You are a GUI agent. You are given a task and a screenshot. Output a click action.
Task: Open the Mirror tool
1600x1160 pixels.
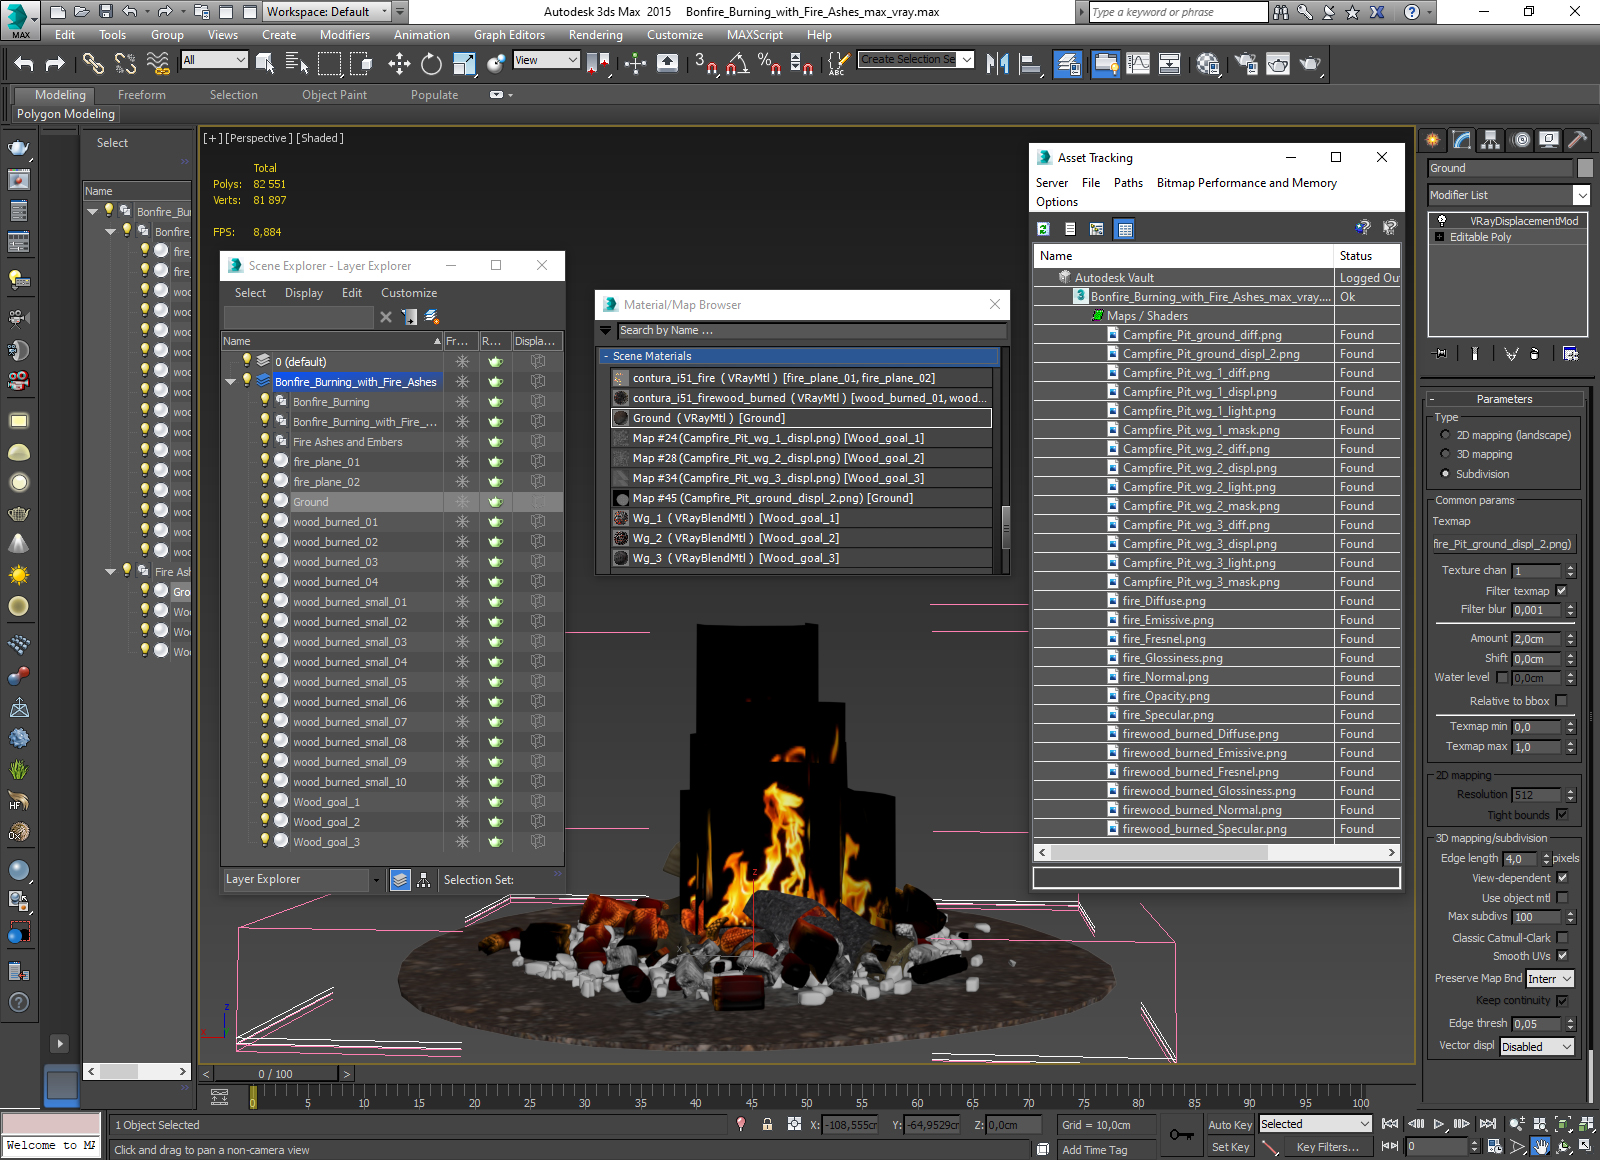pos(997,64)
